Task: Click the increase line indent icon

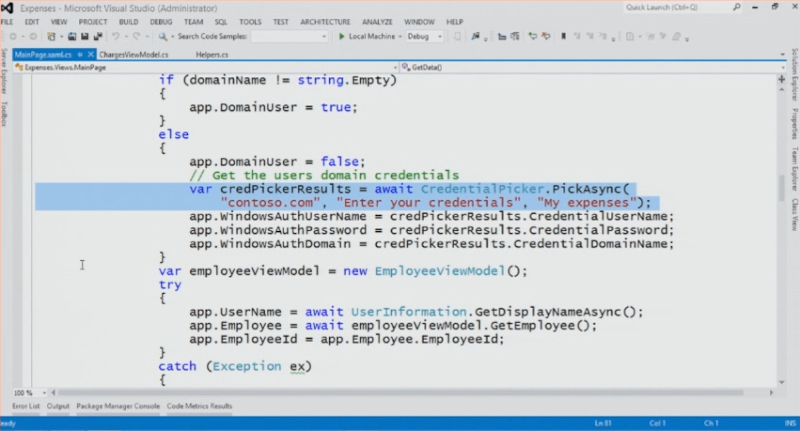Action: [x=515, y=36]
